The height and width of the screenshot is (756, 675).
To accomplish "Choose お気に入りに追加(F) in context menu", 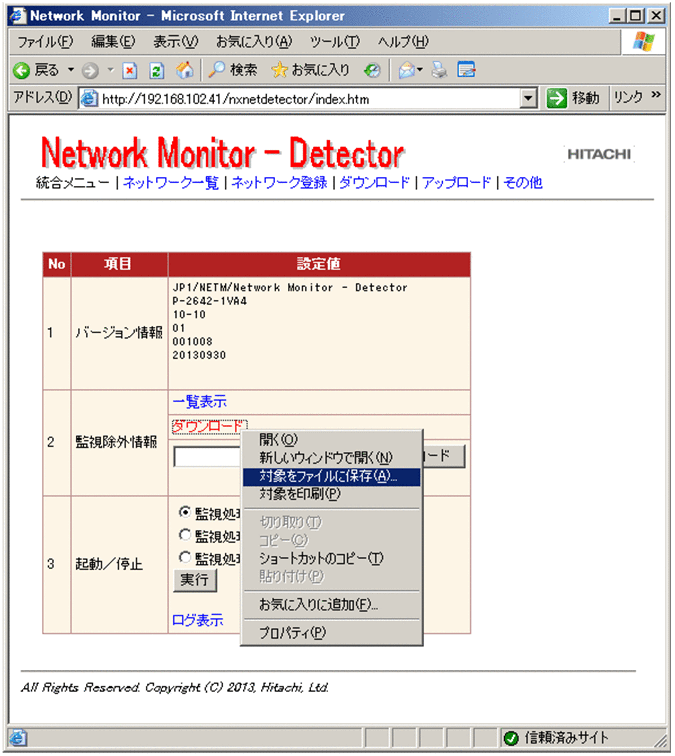I will click(x=331, y=605).
